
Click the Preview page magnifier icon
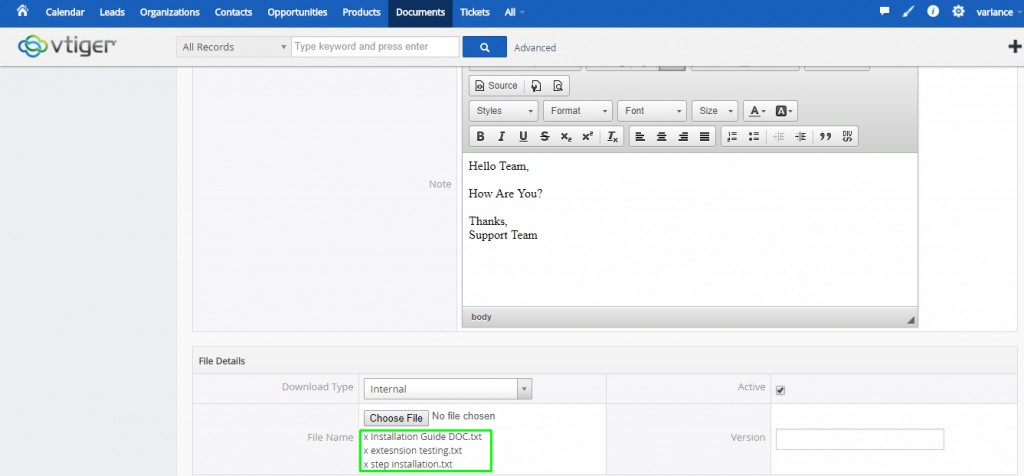558,86
